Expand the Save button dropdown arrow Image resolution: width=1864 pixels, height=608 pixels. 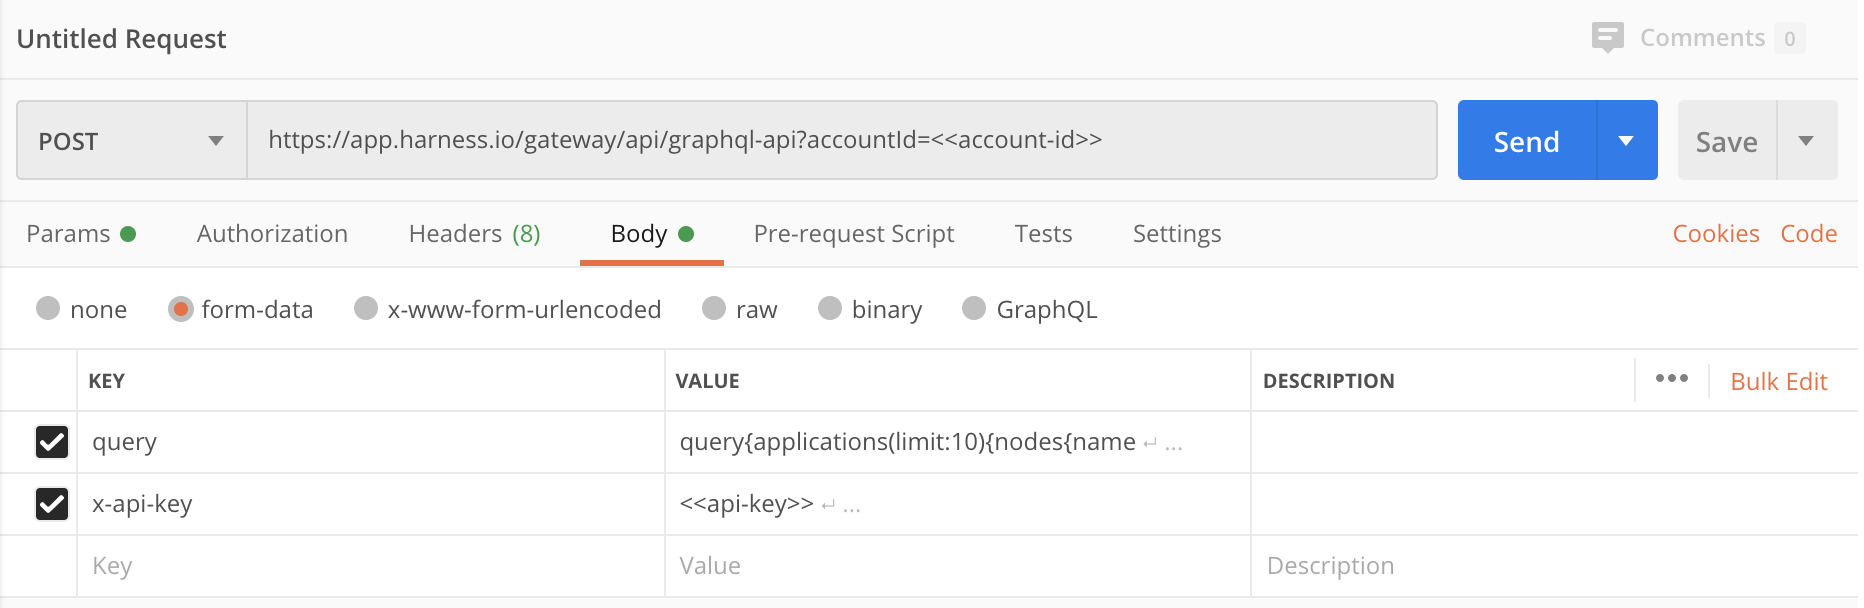click(x=1807, y=140)
